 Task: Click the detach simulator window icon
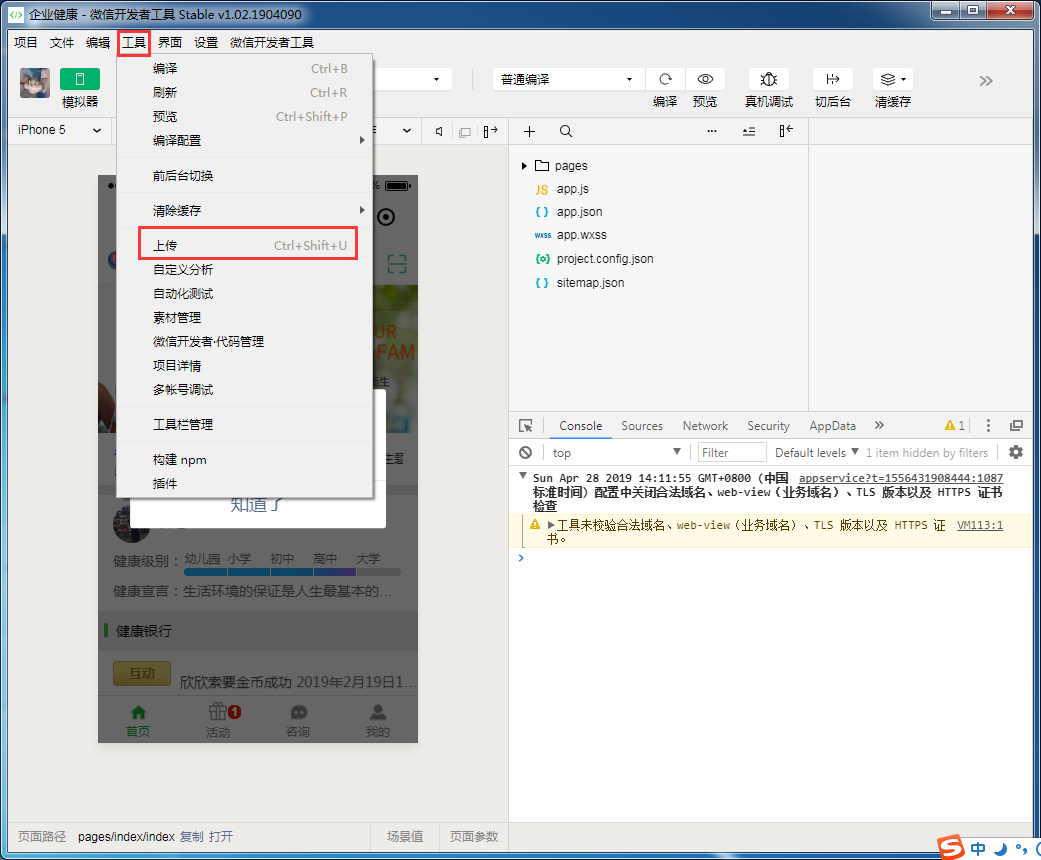coord(465,131)
